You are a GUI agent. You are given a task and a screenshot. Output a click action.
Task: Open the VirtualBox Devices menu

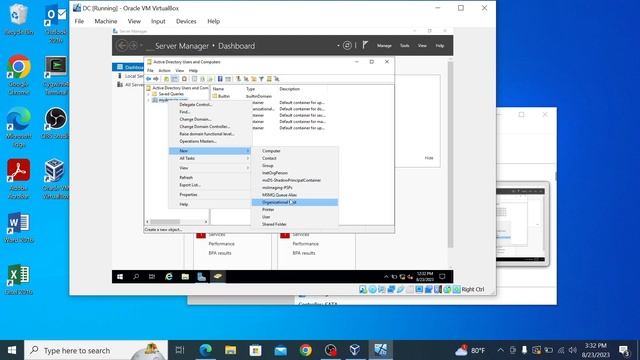186,21
